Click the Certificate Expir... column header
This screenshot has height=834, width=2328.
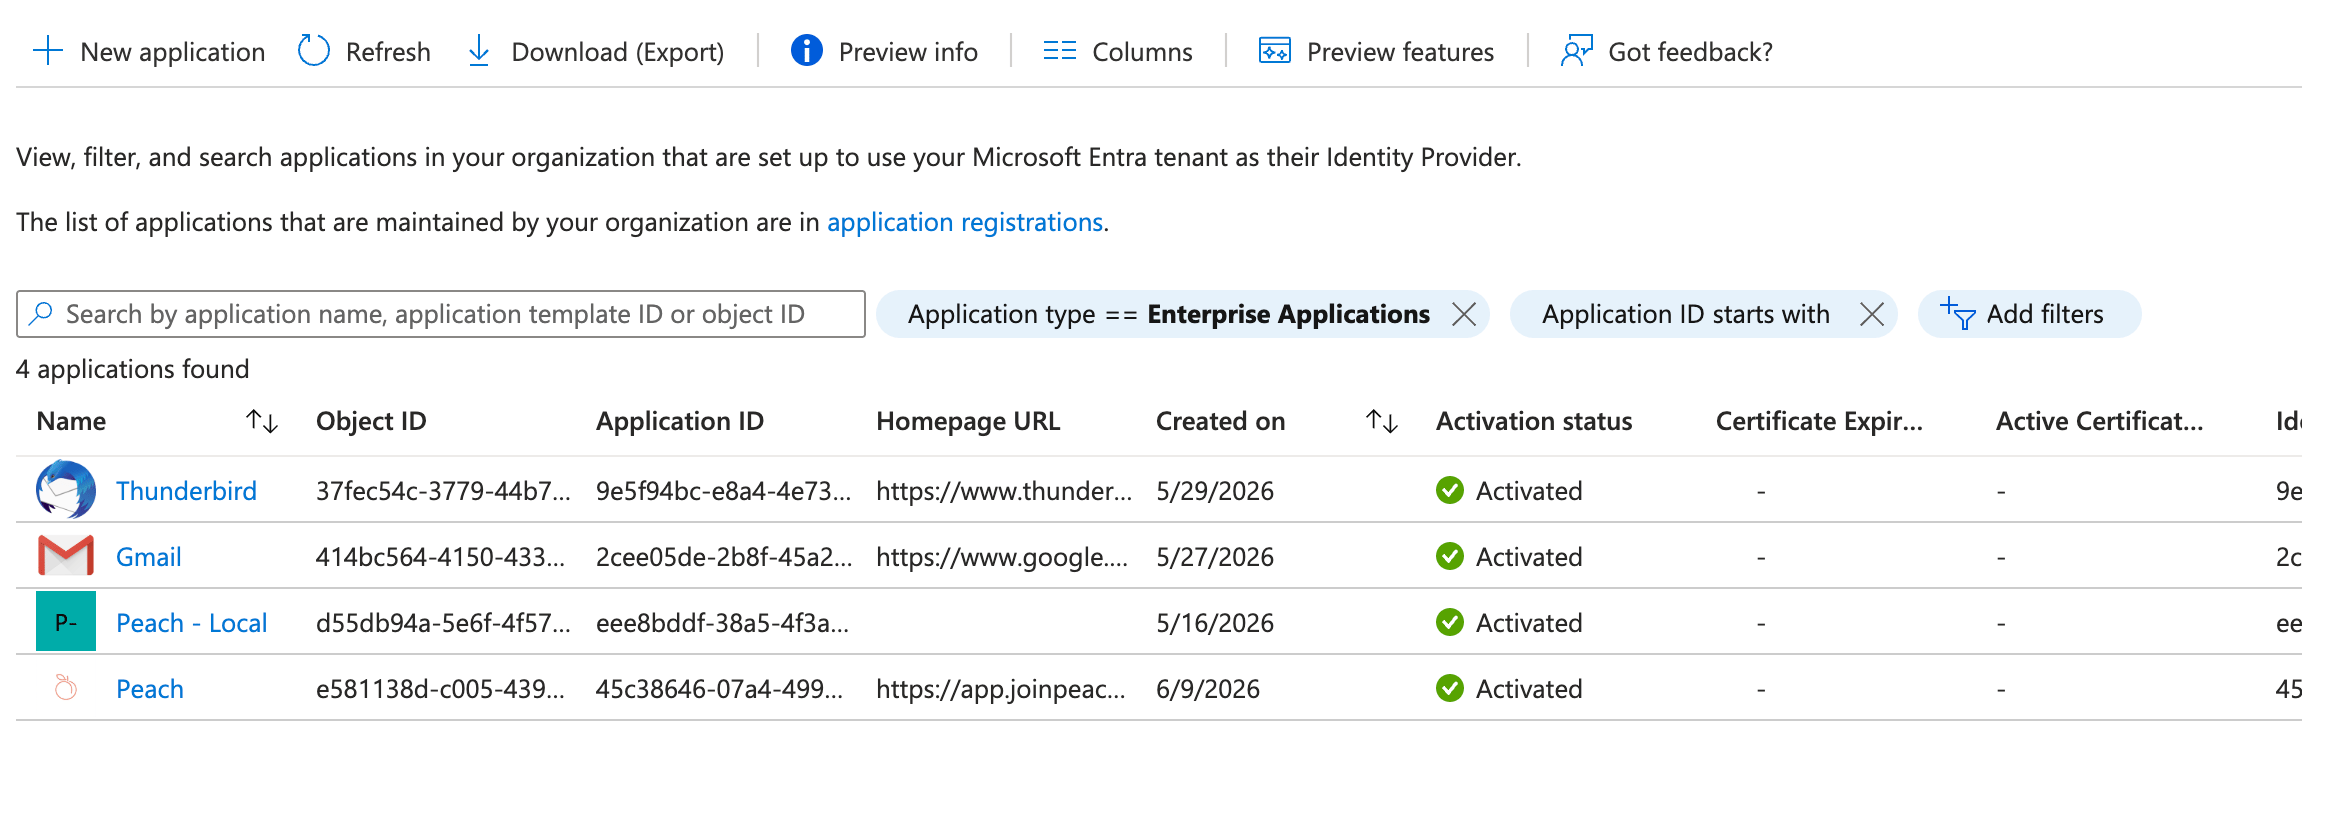point(1819,422)
